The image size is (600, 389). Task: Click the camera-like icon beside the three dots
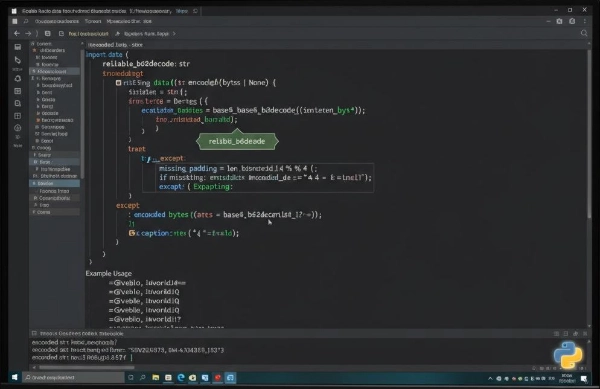click(x=572, y=21)
